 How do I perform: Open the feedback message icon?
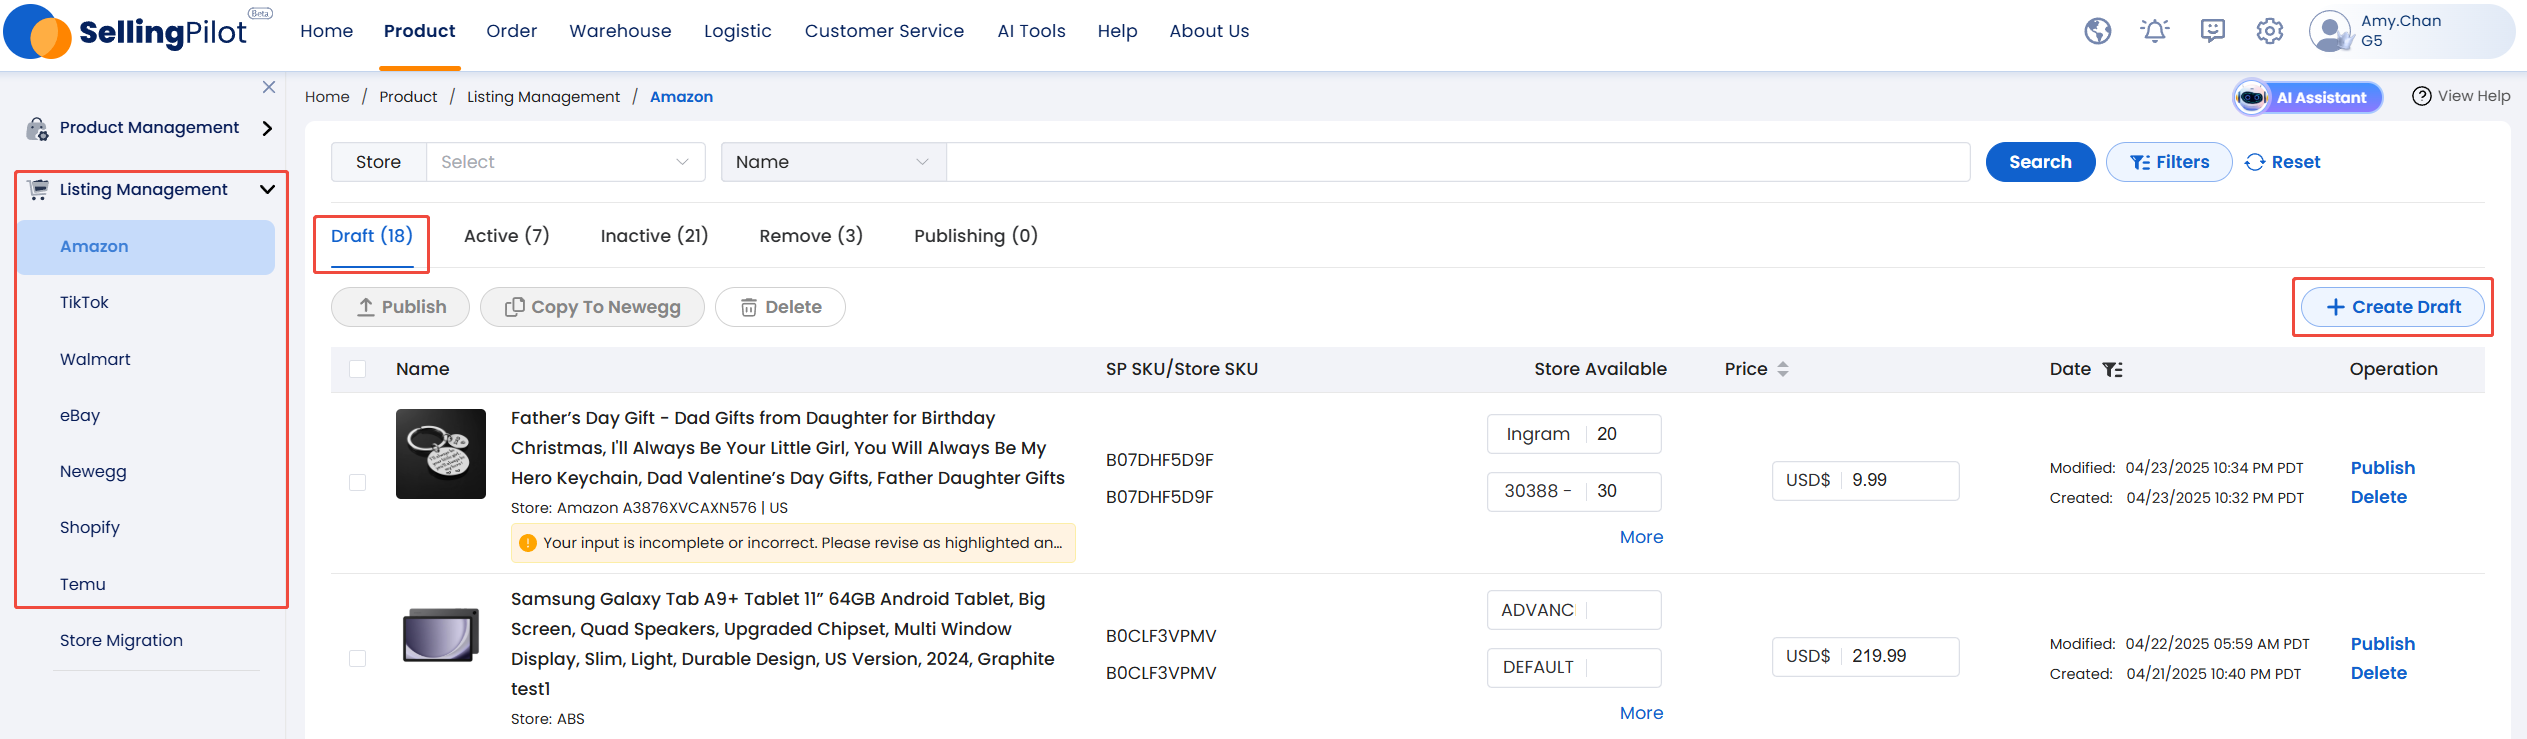point(2212,31)
